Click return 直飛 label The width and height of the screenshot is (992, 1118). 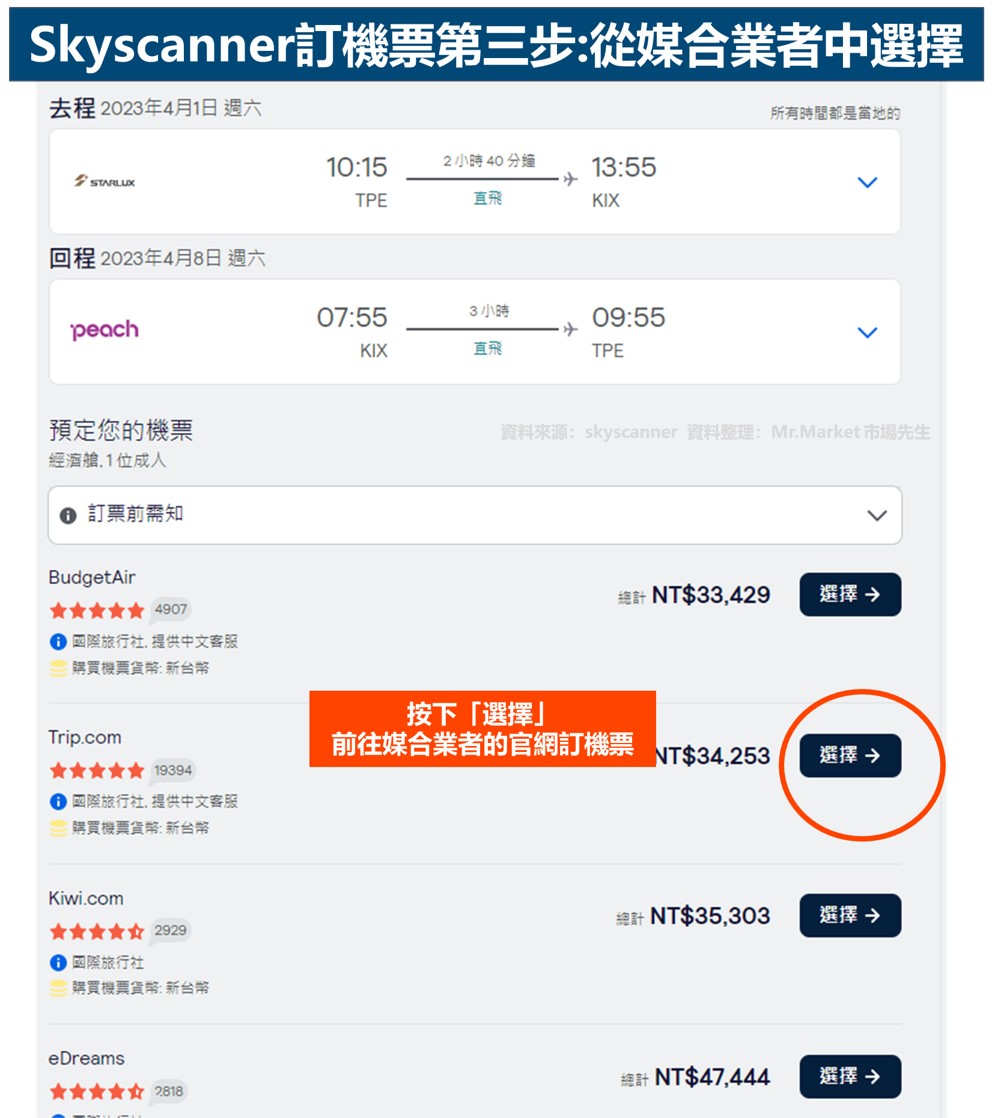tap(488, 348)
